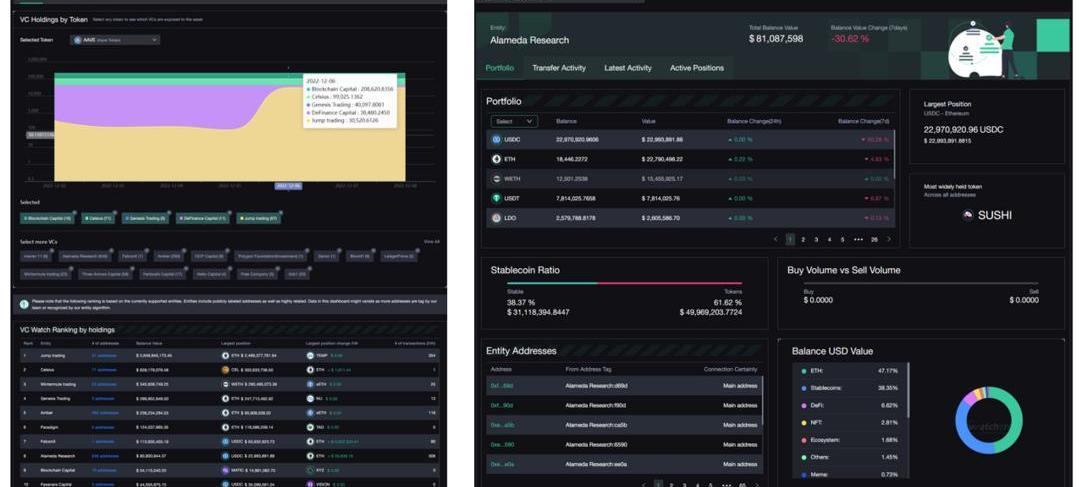Go to next page in Portfolio pagination

pyautogui.click(x=888, y=239)
